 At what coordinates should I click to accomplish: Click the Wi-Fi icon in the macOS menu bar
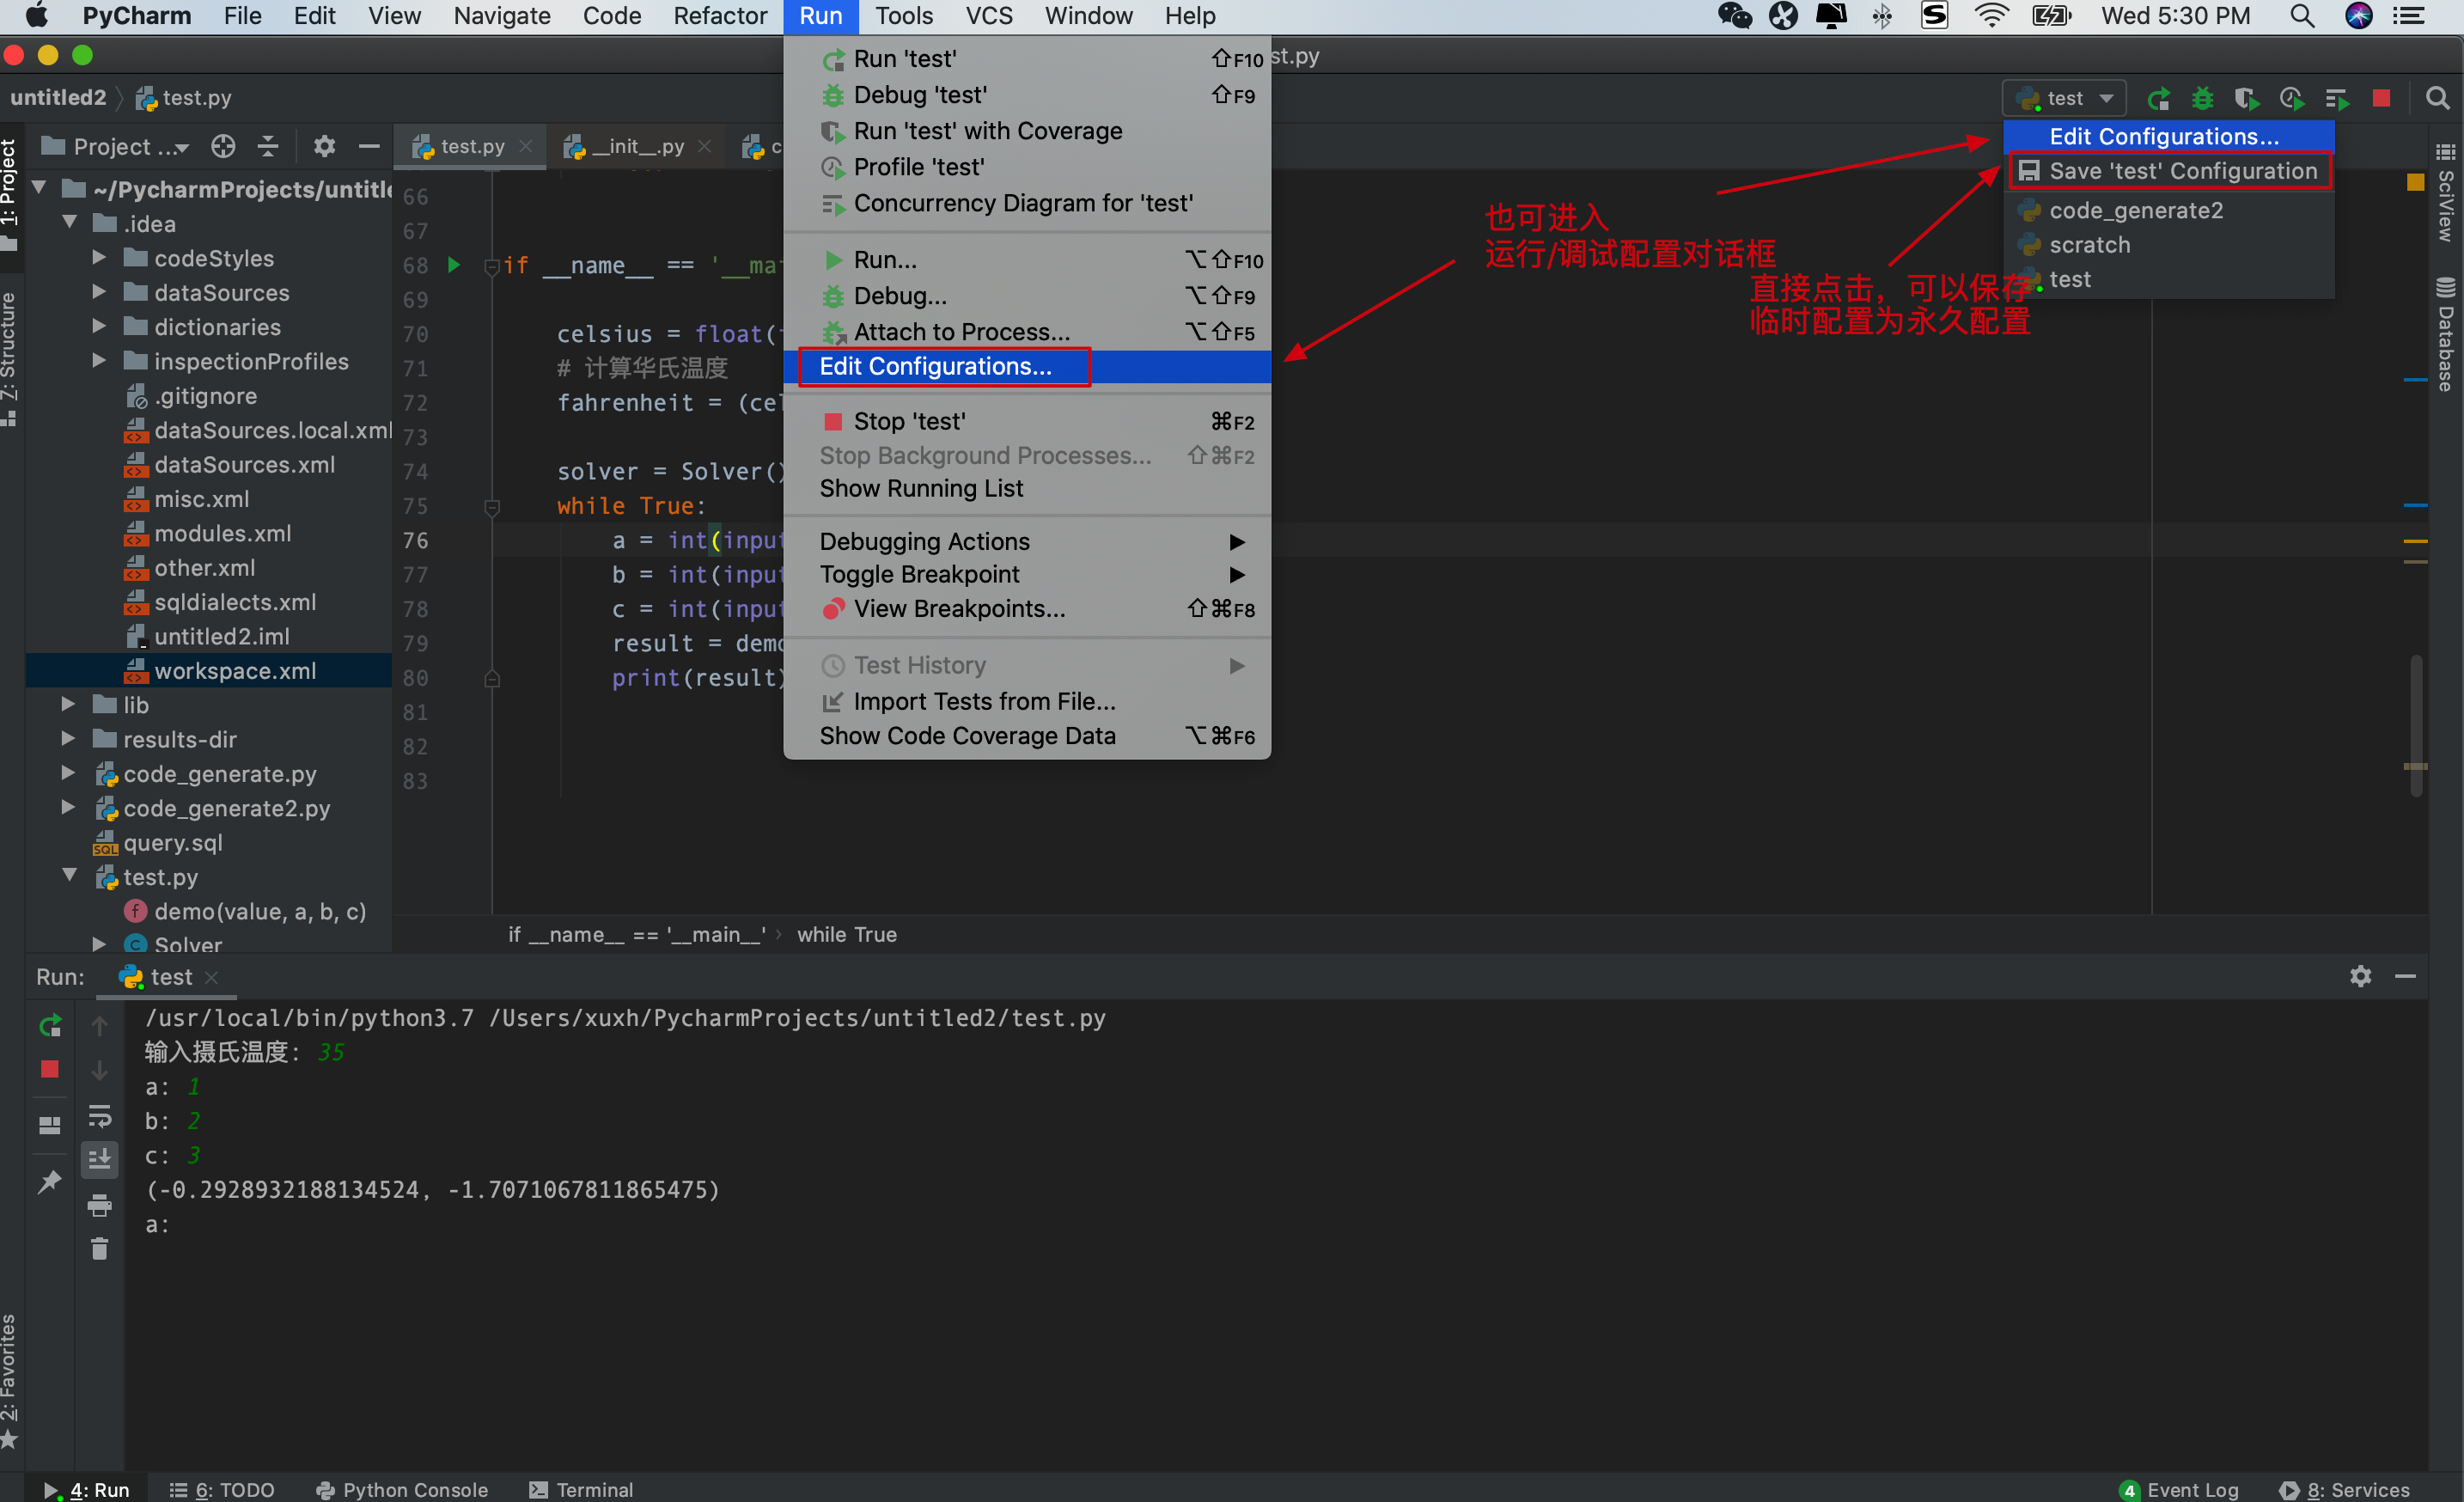pos(1992,16)
